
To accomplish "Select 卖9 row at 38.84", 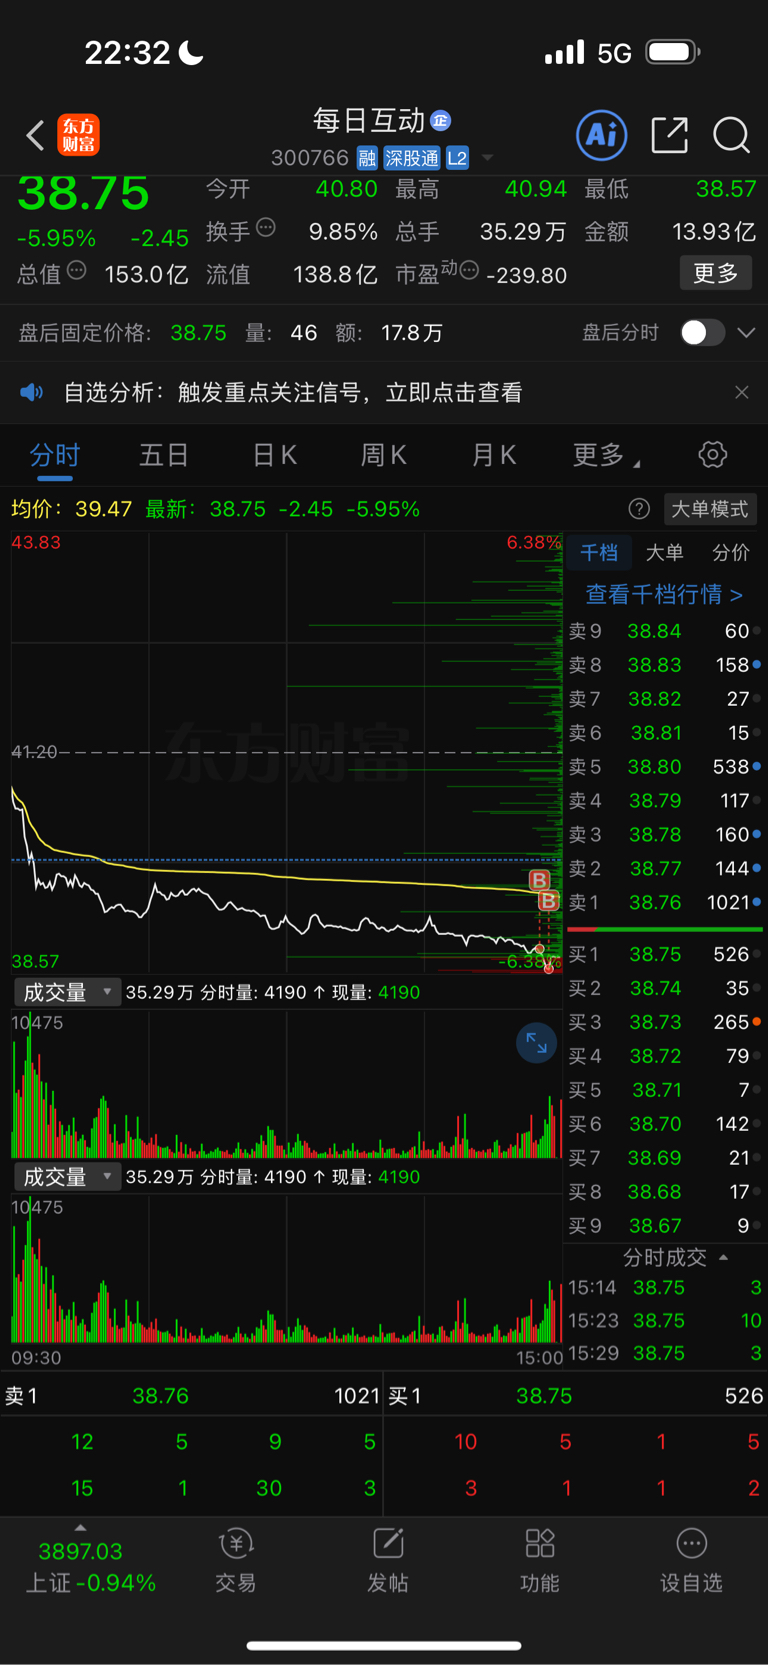I will coord(665,631).
